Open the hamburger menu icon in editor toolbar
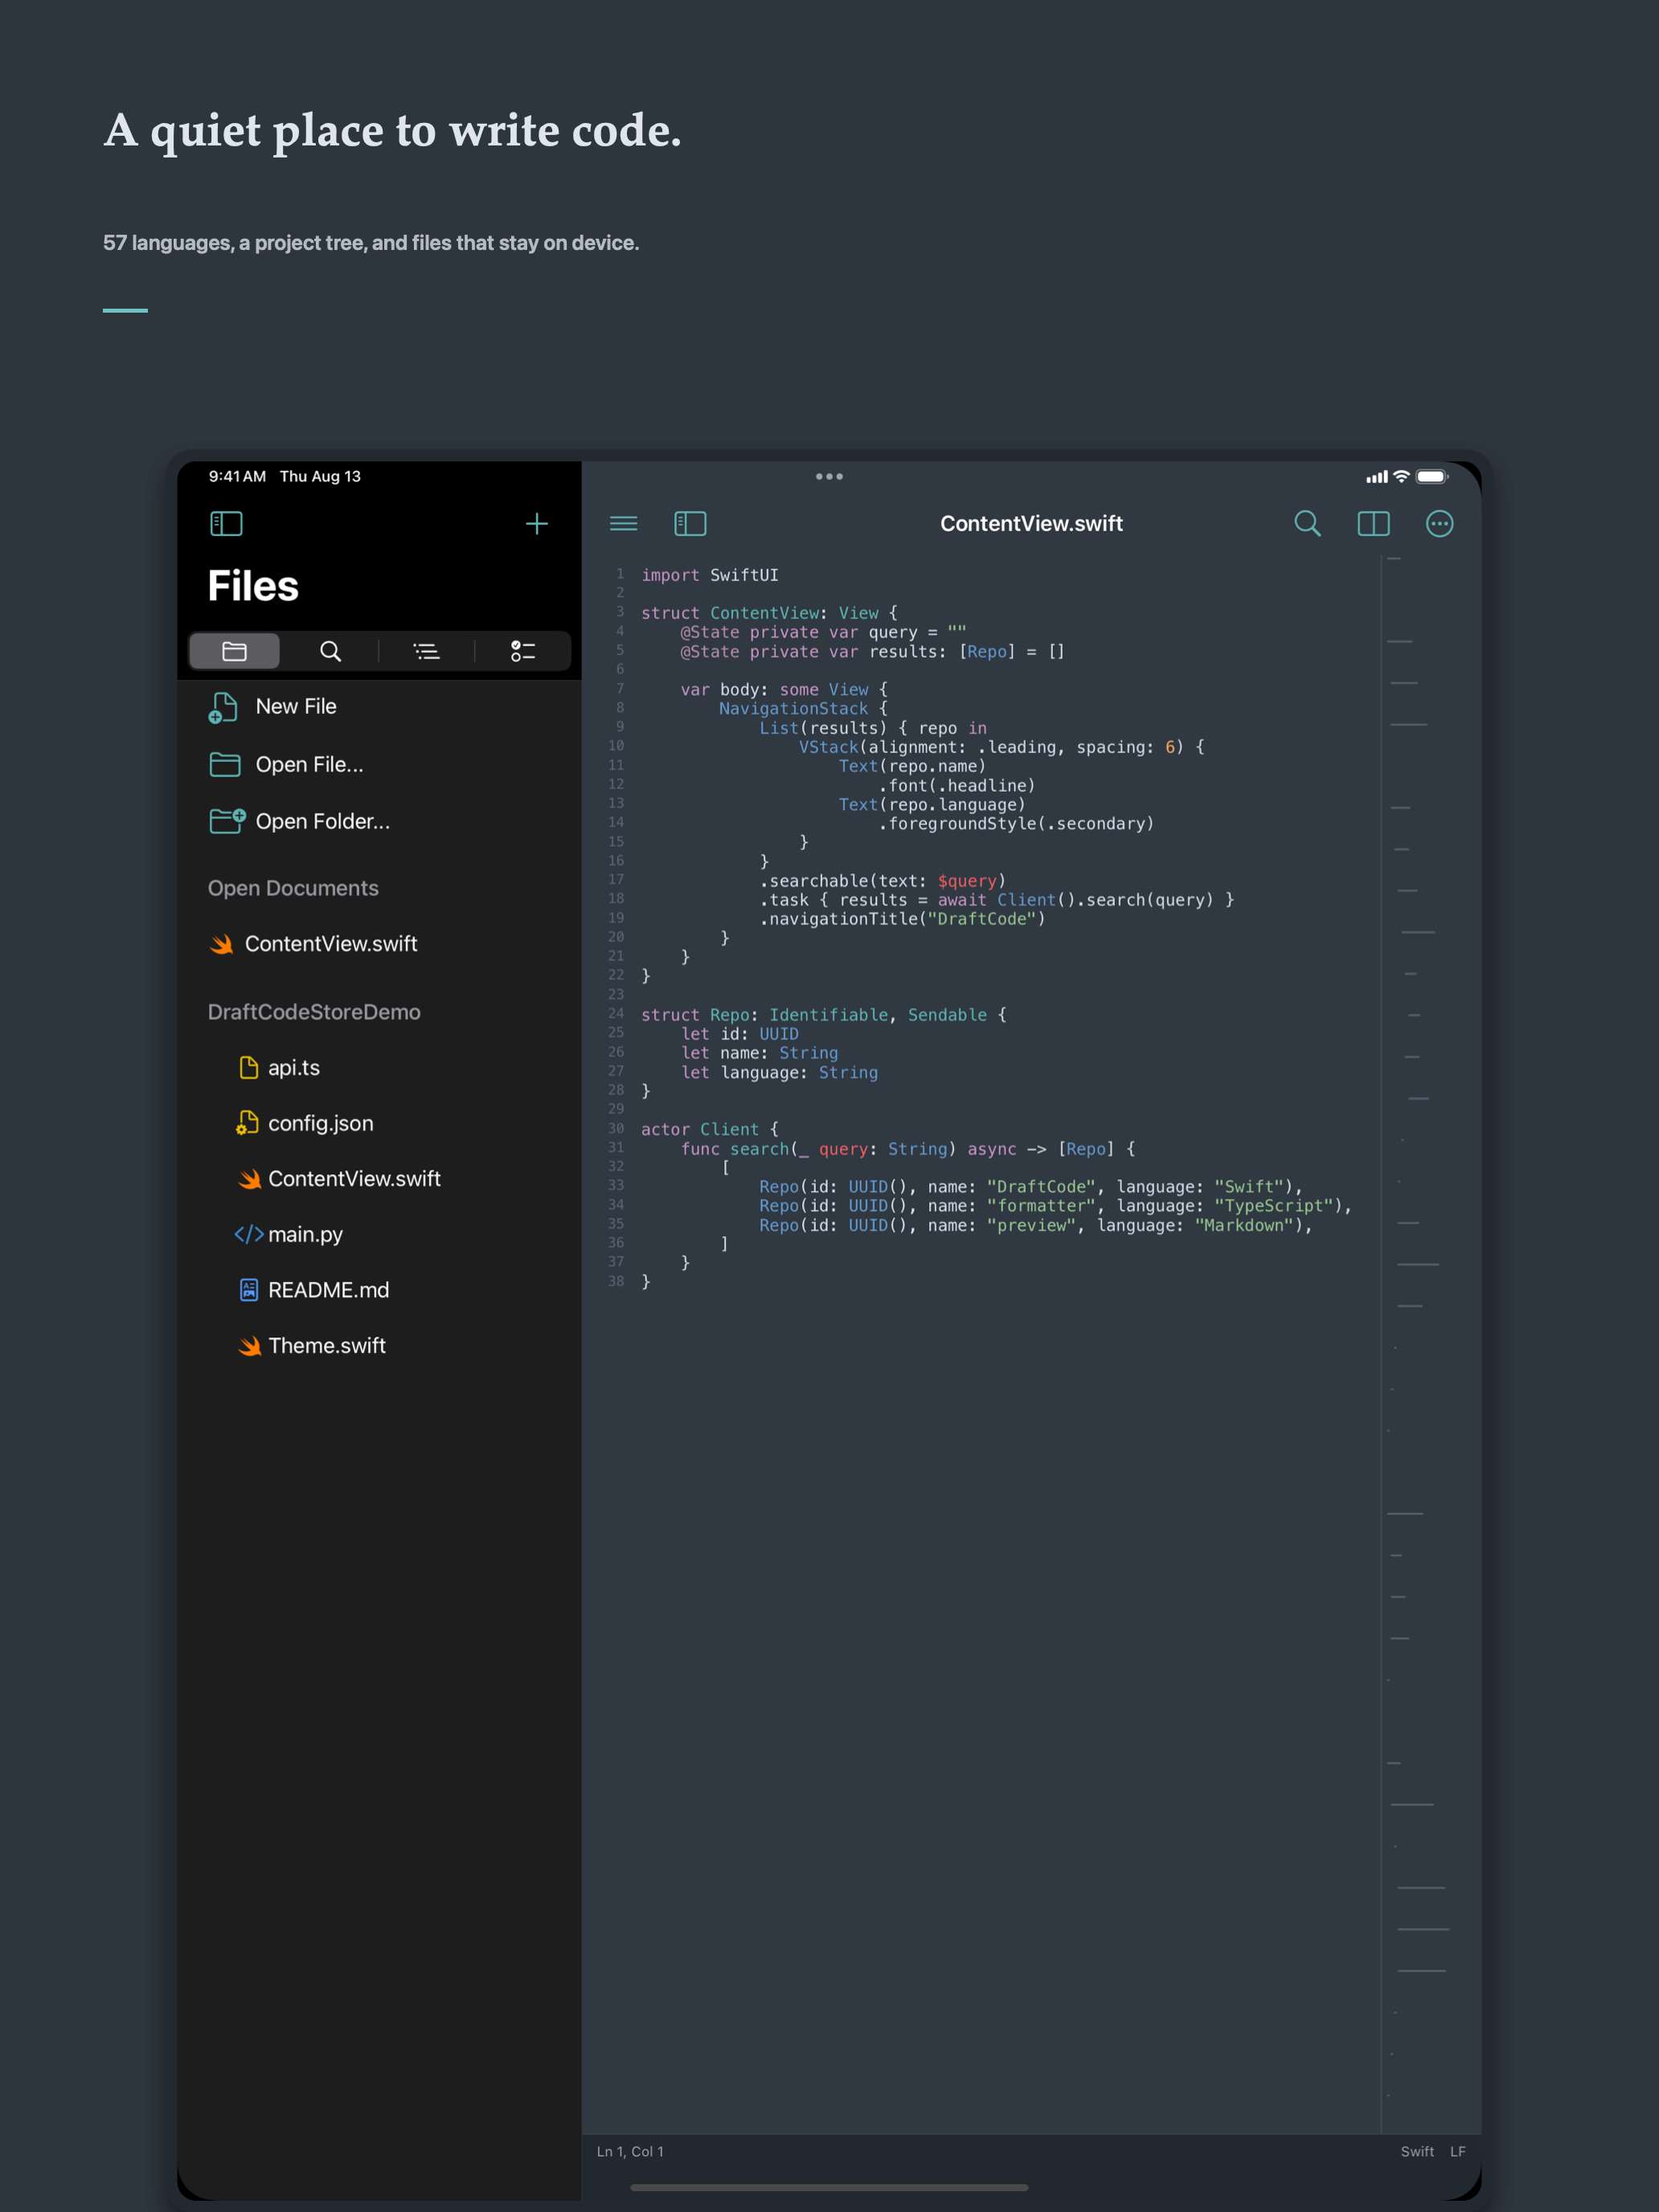The height and width of the screenshot is (2212, 1659). pos(624,523)
